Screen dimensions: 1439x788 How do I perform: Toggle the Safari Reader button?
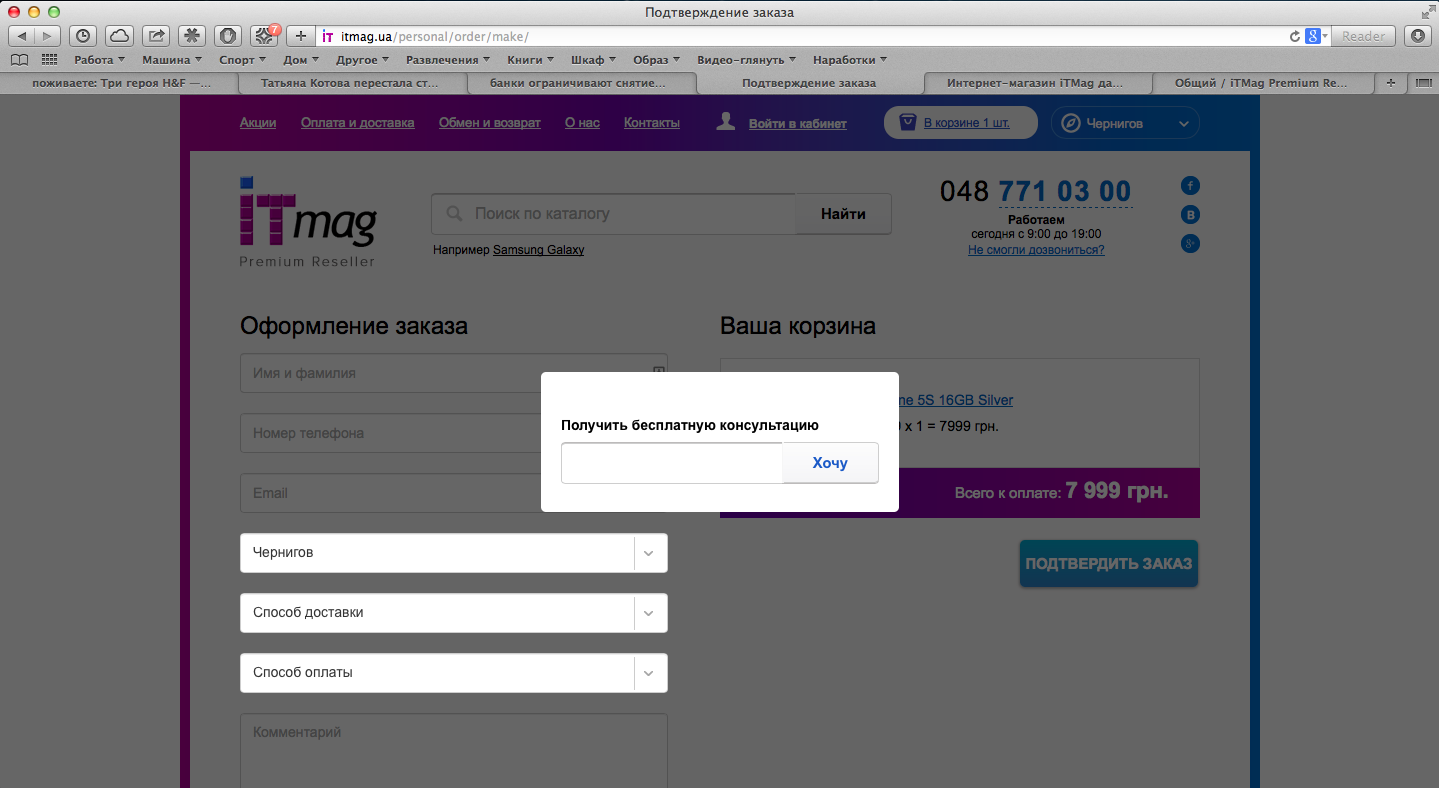[1364, 36]
